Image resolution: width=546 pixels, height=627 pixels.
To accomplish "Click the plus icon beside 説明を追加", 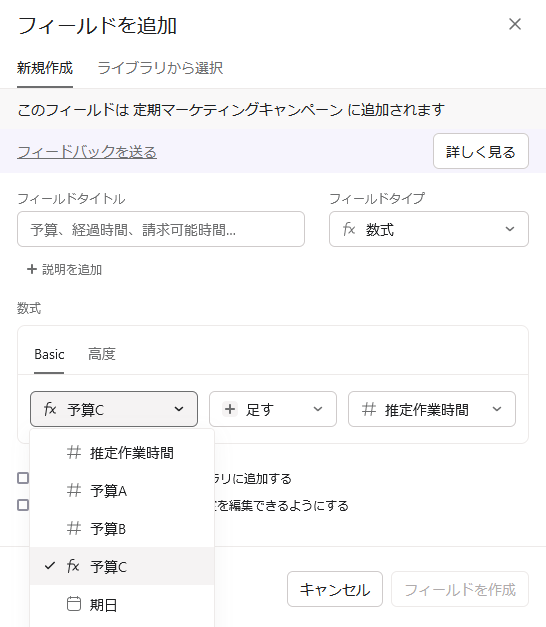I will (x=32, y=269).
